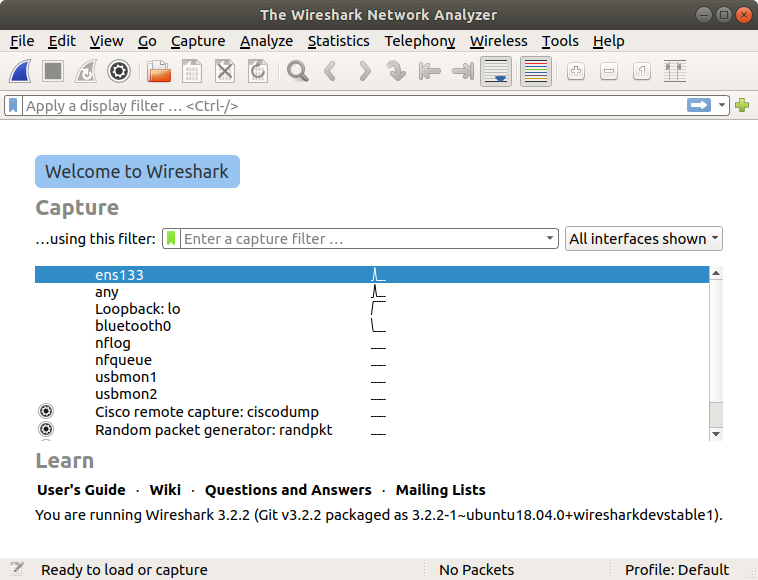Viewport: 758px width, 580px height.
Task: Expand the display filter history dropdown
Action: [x=722, y=105]
